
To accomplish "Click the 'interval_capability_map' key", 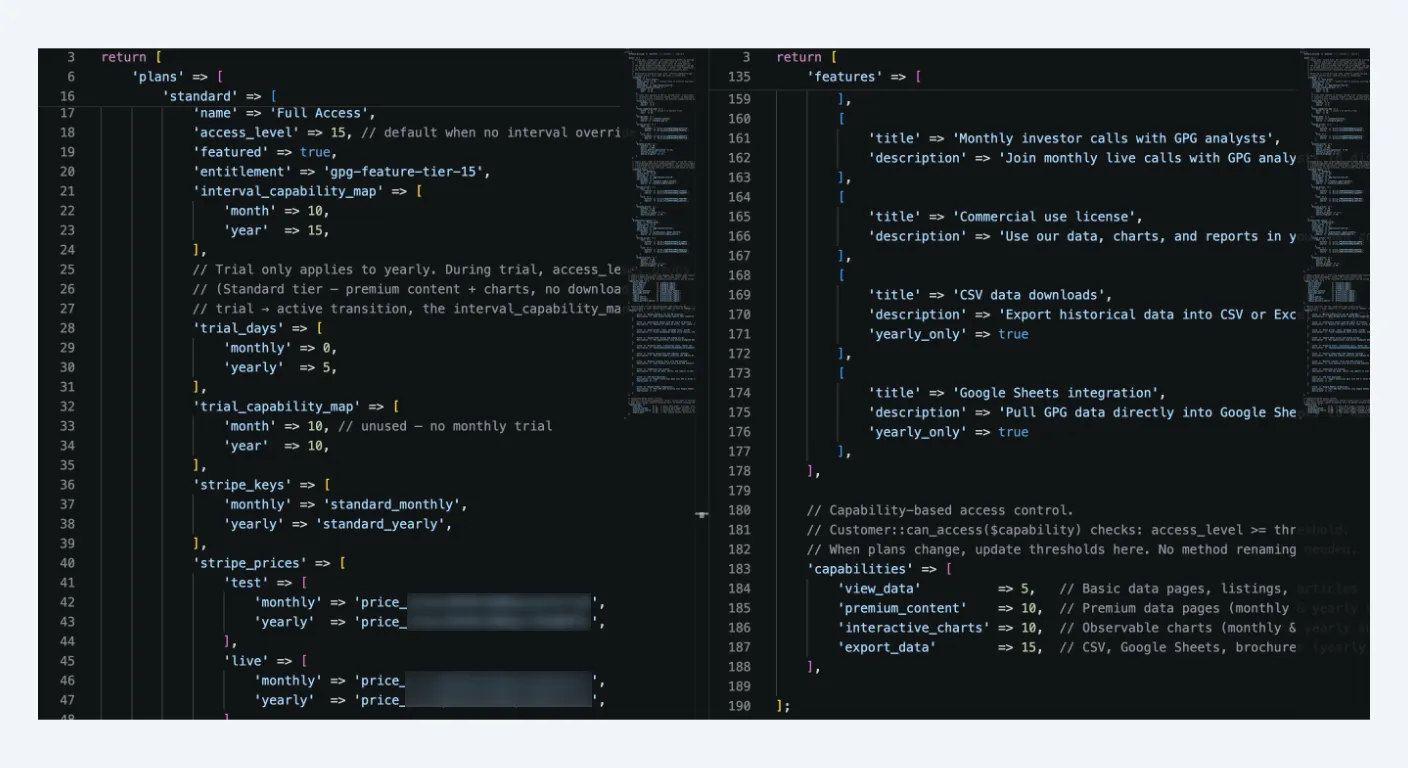I will click(x=288, y=191).
